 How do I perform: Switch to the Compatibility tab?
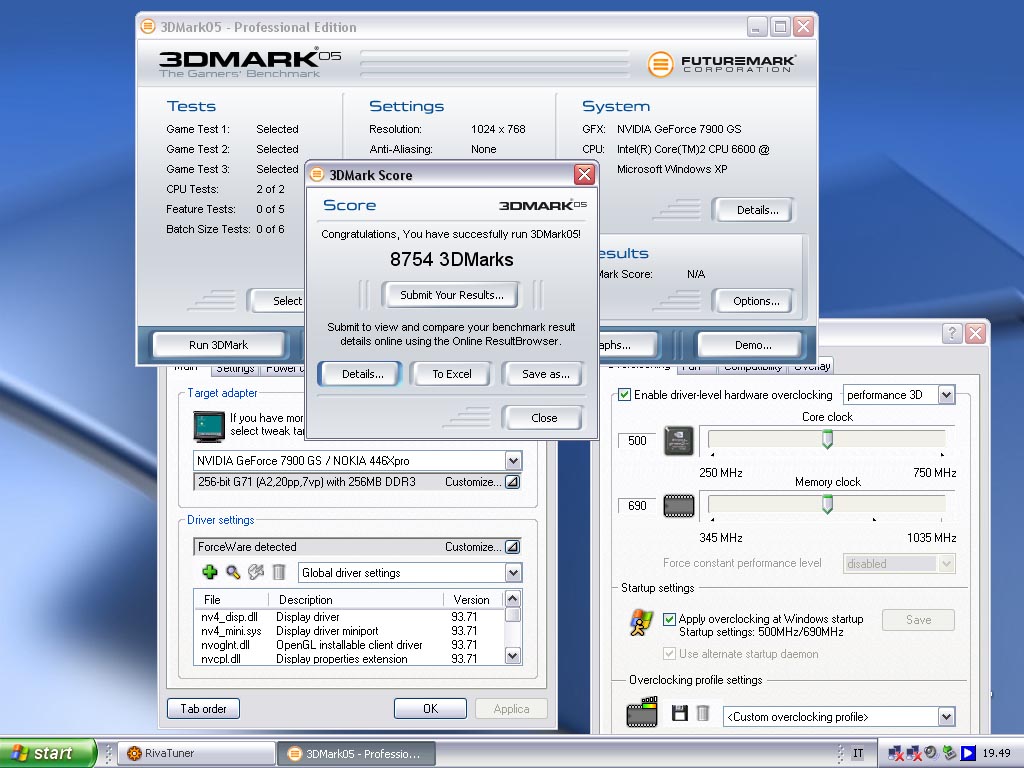click(753, 368)
